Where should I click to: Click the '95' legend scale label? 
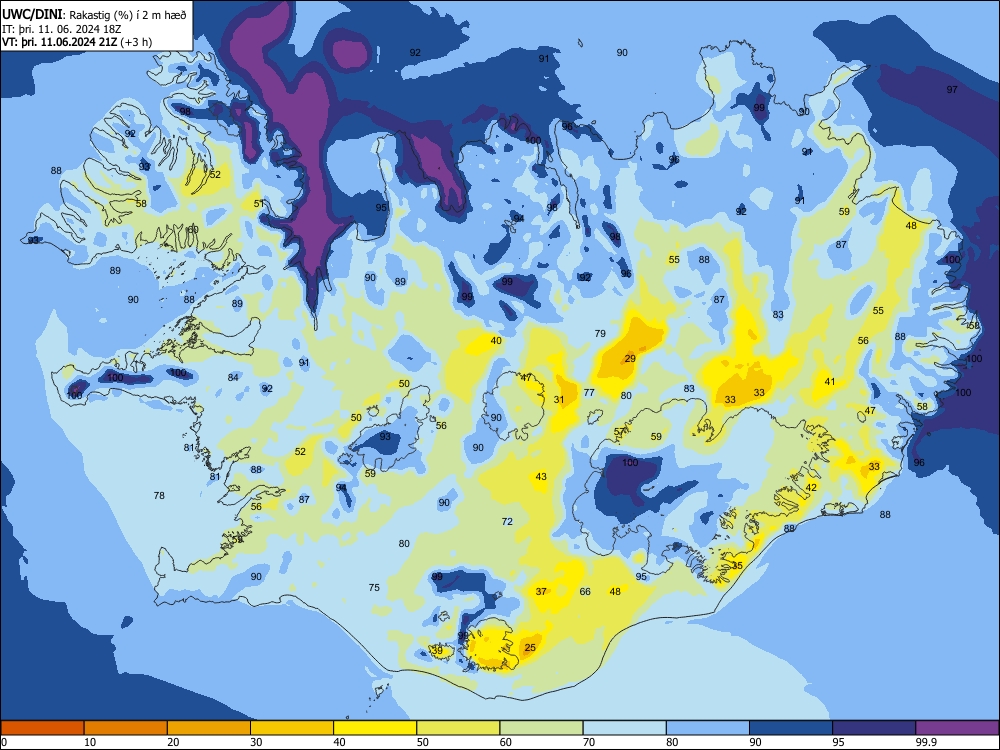point(838,742)
